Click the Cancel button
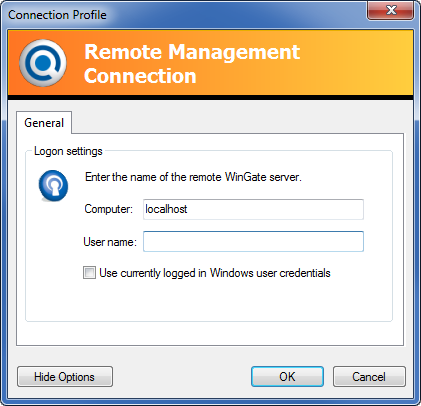 (369, 377)
